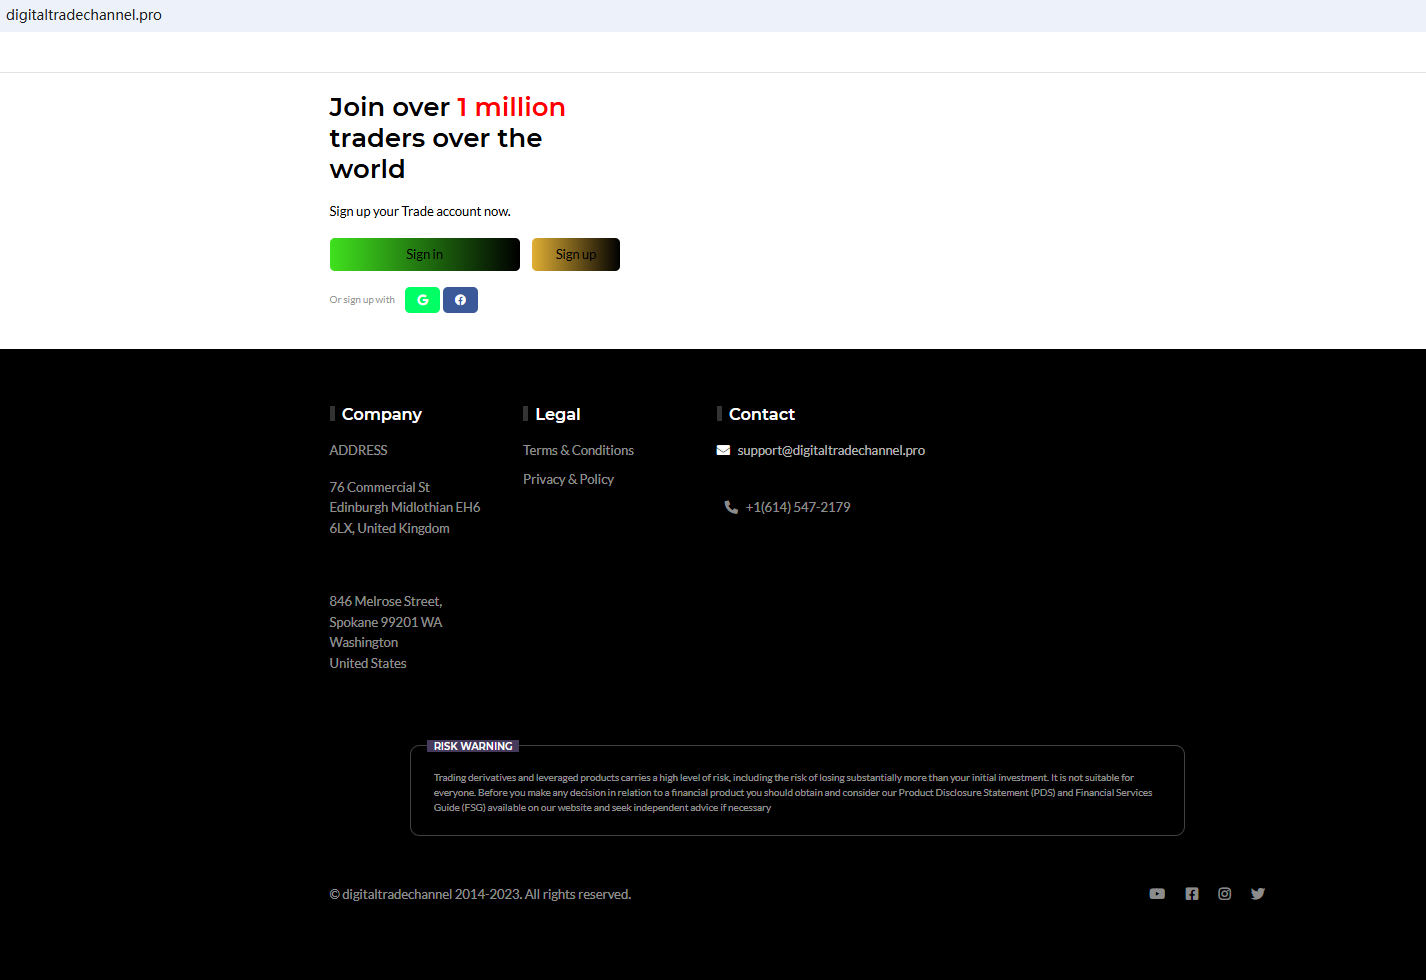Viewport: 1426px width, 980px height.
Task: Click the ADDRESS label under Company
Action: tap(358, 450)
